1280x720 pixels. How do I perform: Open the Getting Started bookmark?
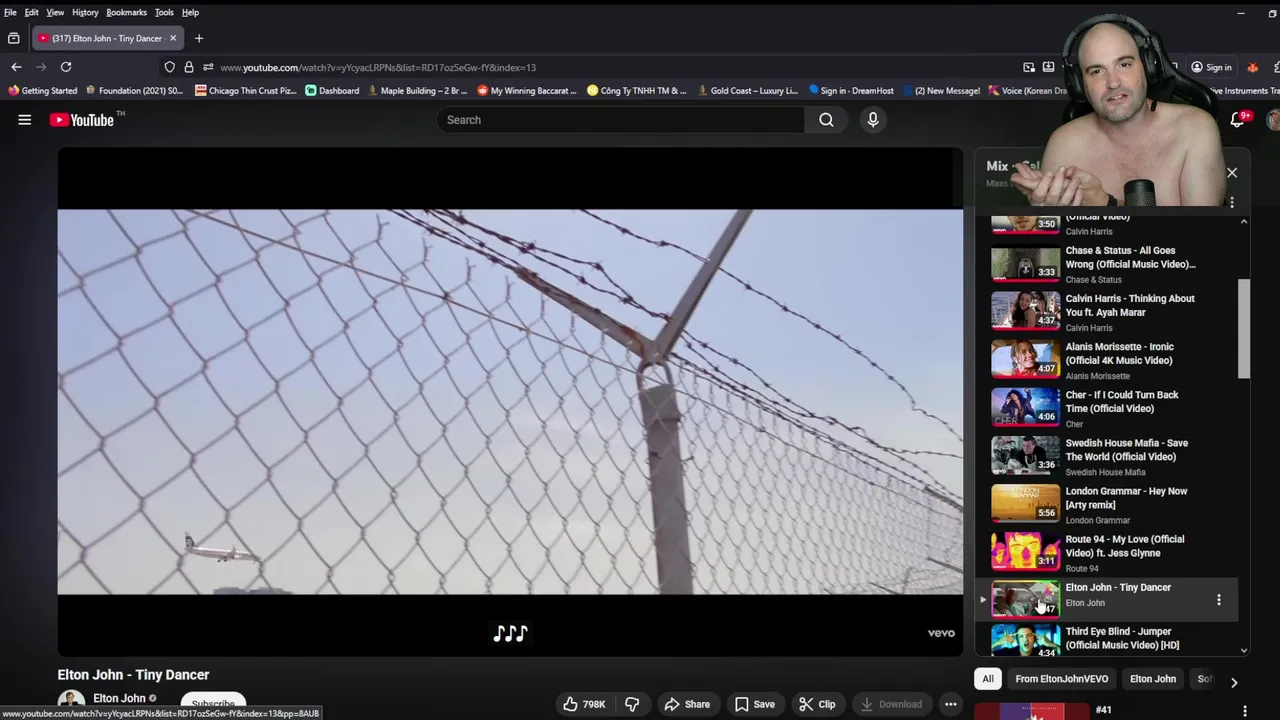[x=42, y=91]
